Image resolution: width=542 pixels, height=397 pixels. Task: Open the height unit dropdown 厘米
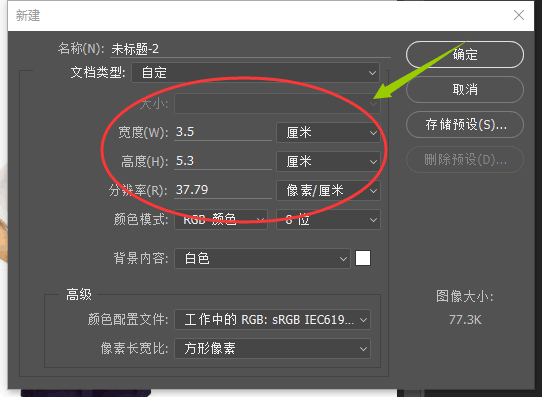pyautogui.click(x=328, y=161)
